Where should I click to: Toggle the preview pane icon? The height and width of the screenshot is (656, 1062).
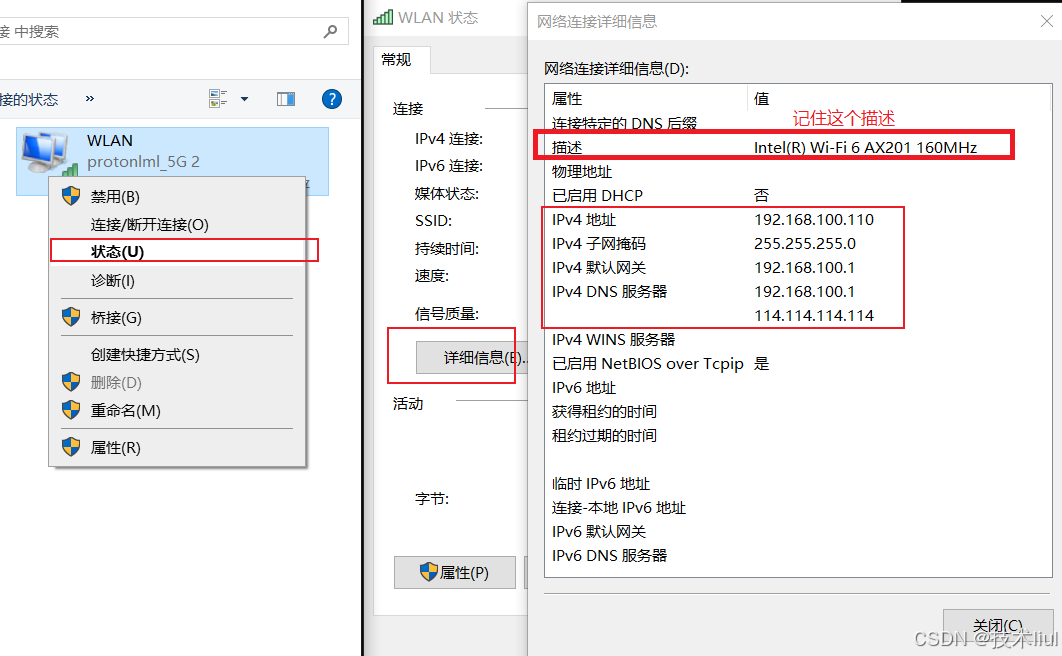tap(286, 100)
